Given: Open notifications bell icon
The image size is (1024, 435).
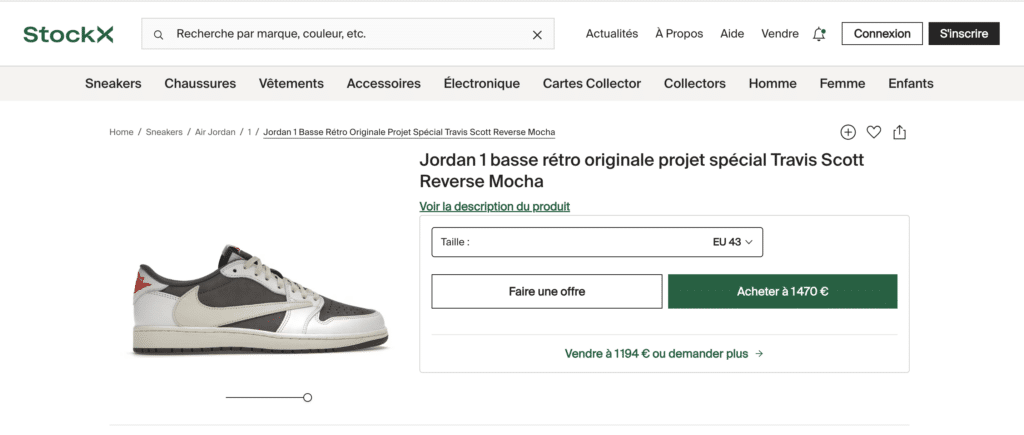Looking at the screenshot, I should click(x=819, y=34).
